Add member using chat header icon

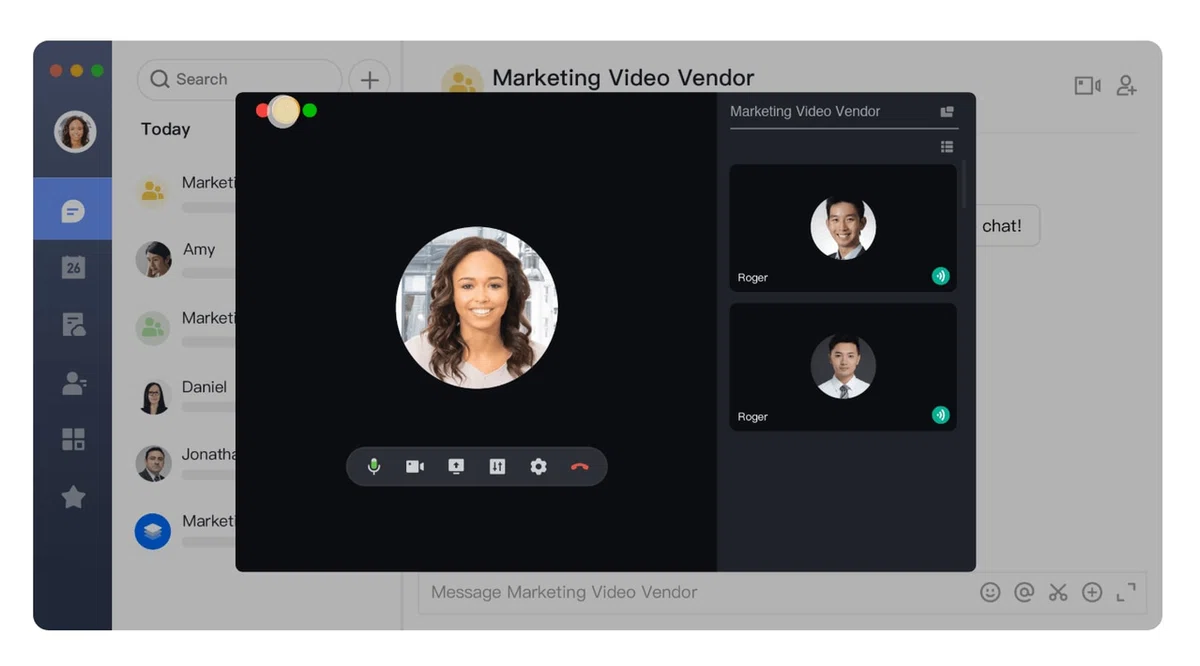1127,86
